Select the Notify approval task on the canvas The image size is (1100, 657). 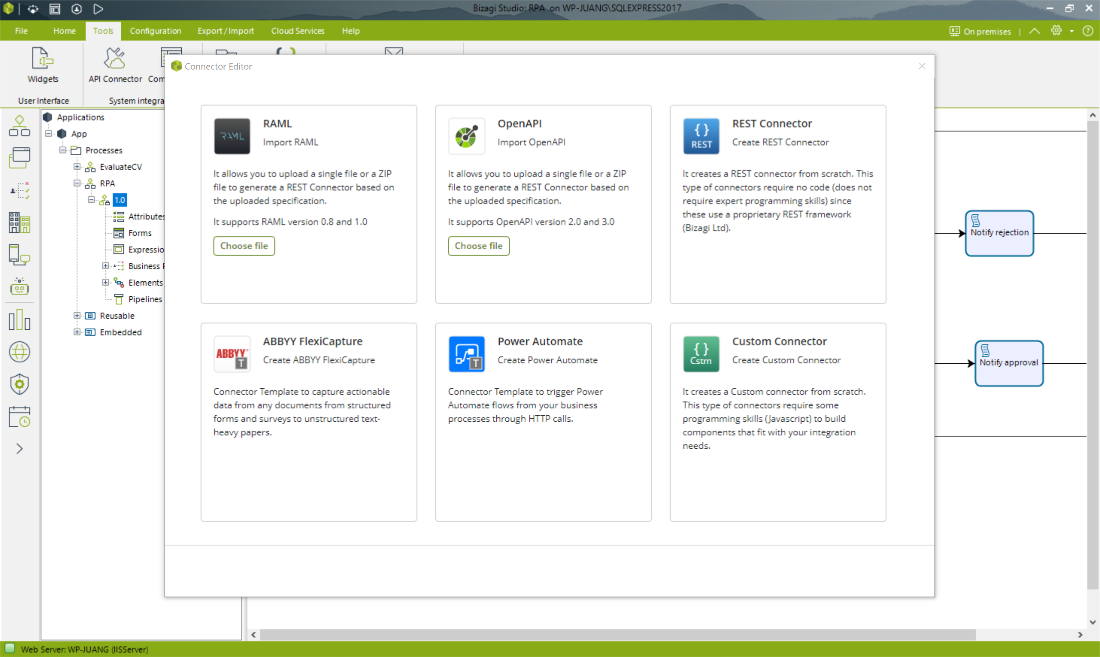coord(1009,363)
